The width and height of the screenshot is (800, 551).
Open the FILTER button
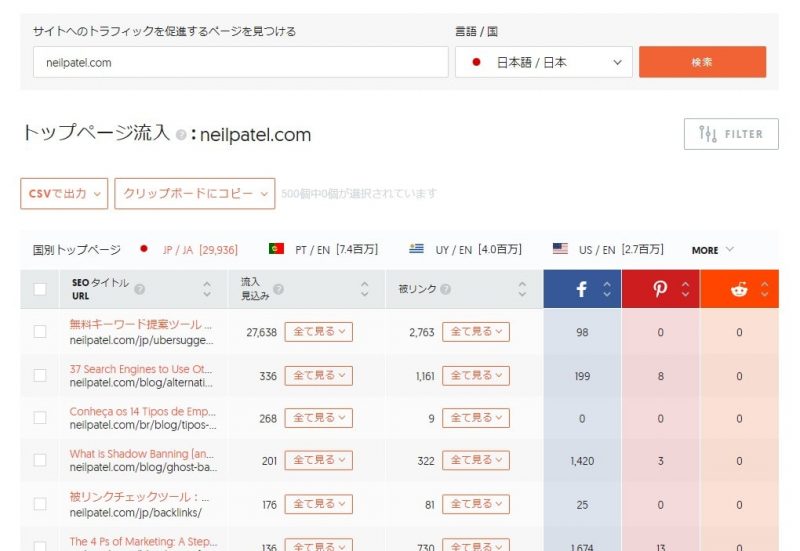731,134
